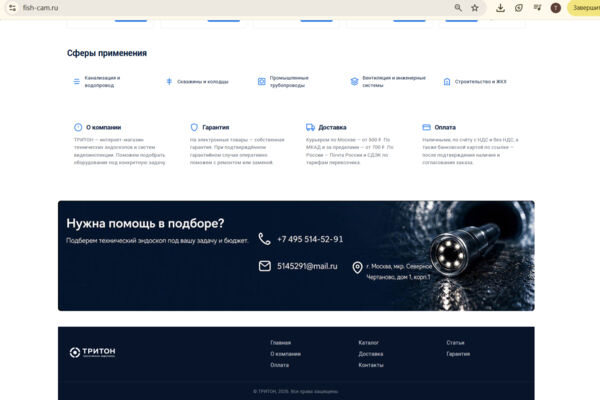
Task: Open Доставка in footer menu
Action: tap(371, 354)
